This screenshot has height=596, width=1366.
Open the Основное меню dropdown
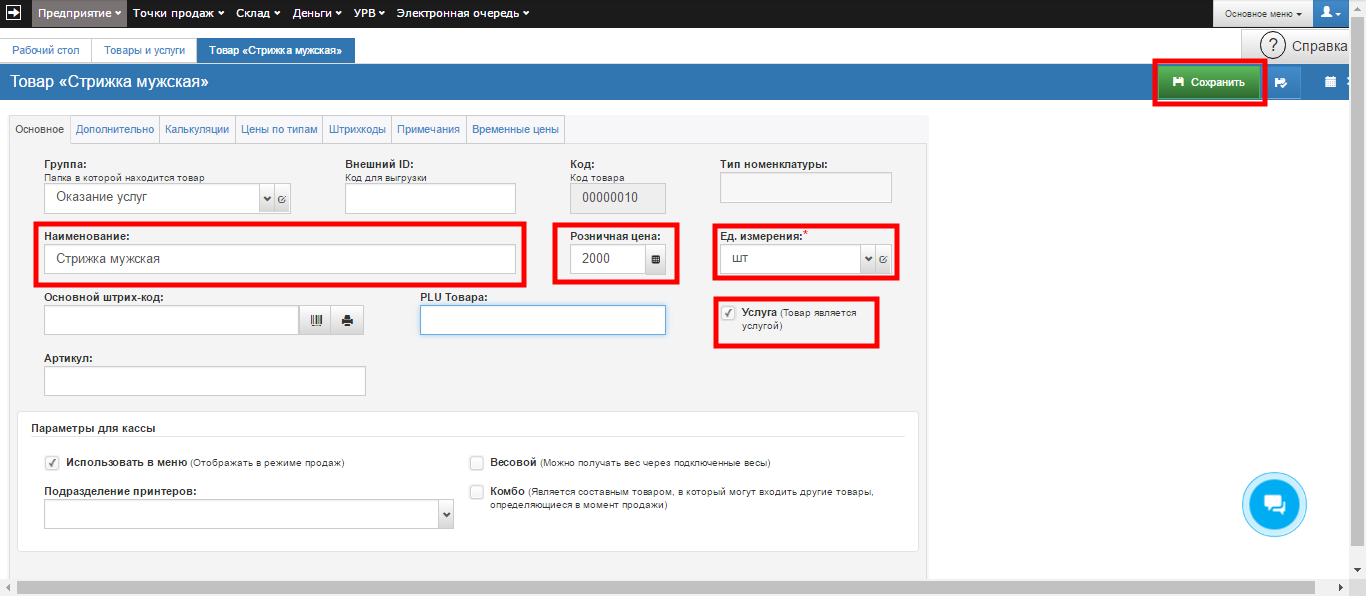point(1263,14)
